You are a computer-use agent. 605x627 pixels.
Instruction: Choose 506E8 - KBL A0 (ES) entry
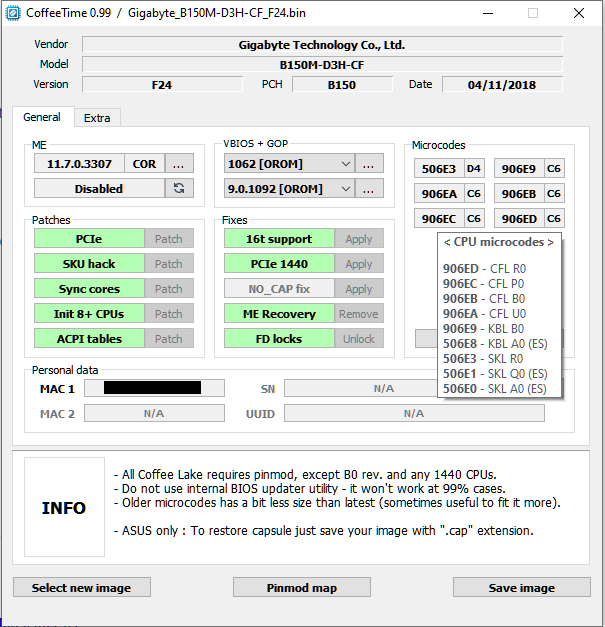pos(495,343)
